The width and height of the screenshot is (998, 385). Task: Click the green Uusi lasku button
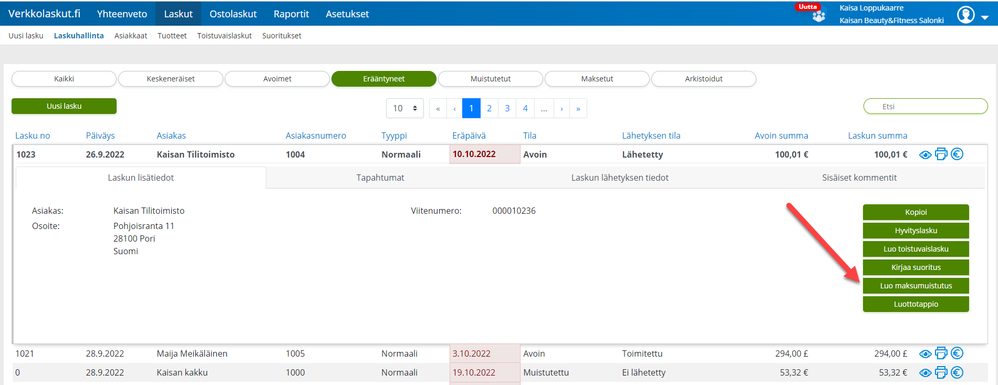(64, 106)
